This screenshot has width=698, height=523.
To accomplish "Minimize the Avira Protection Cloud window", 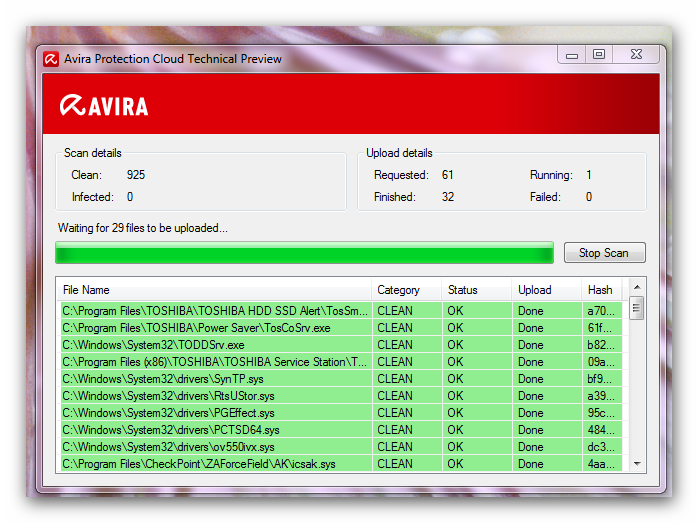I will click(x=571, y=54).
